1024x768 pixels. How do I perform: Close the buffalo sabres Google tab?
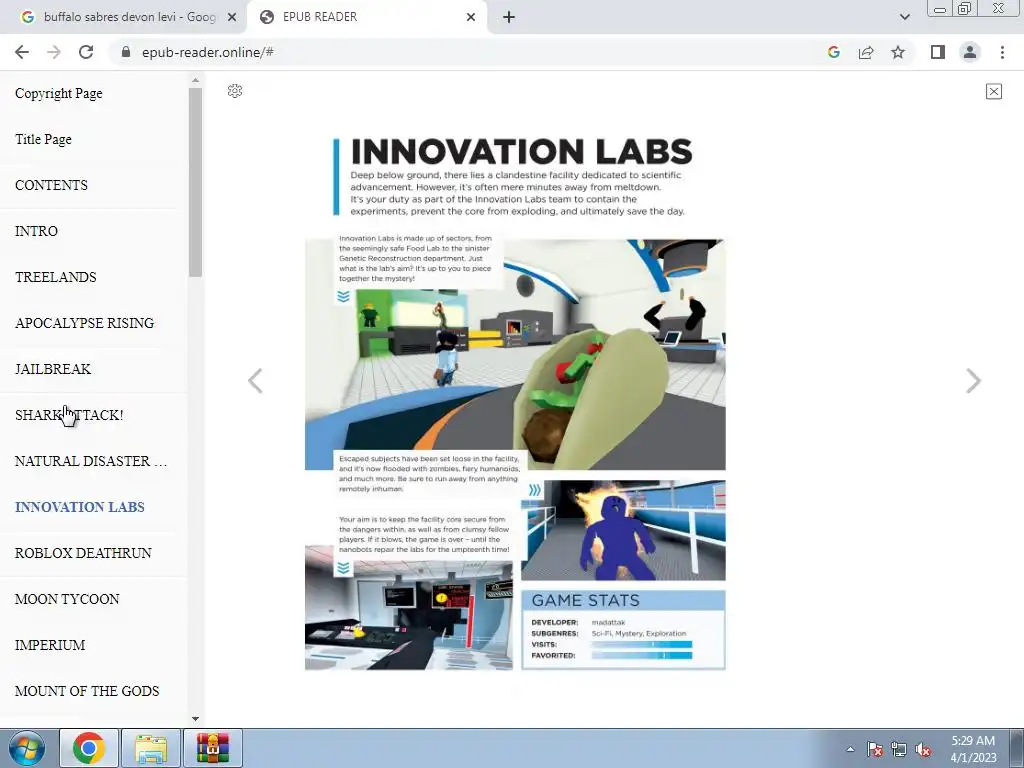(232, 17)
